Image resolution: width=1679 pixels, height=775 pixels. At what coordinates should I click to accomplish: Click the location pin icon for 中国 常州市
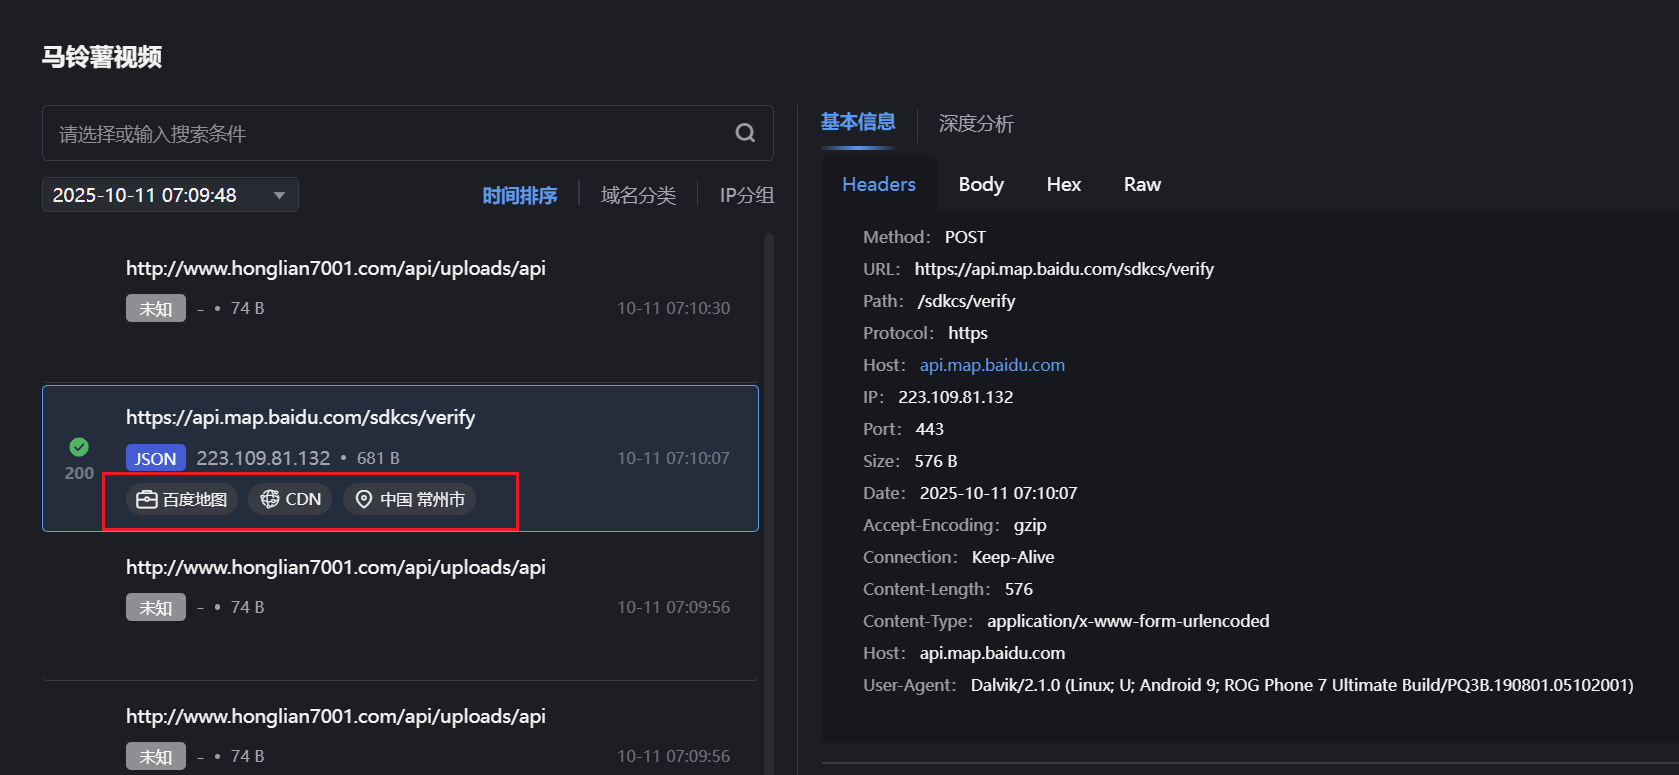pos(364,499)
